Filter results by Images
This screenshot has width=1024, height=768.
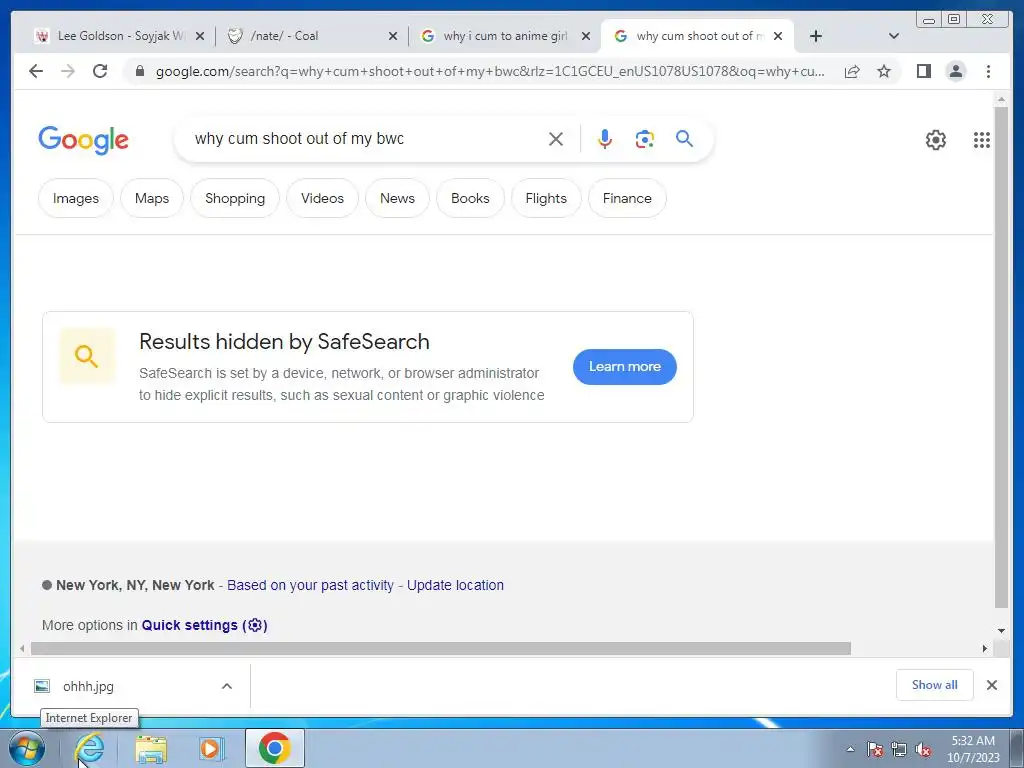click(76, 198)
